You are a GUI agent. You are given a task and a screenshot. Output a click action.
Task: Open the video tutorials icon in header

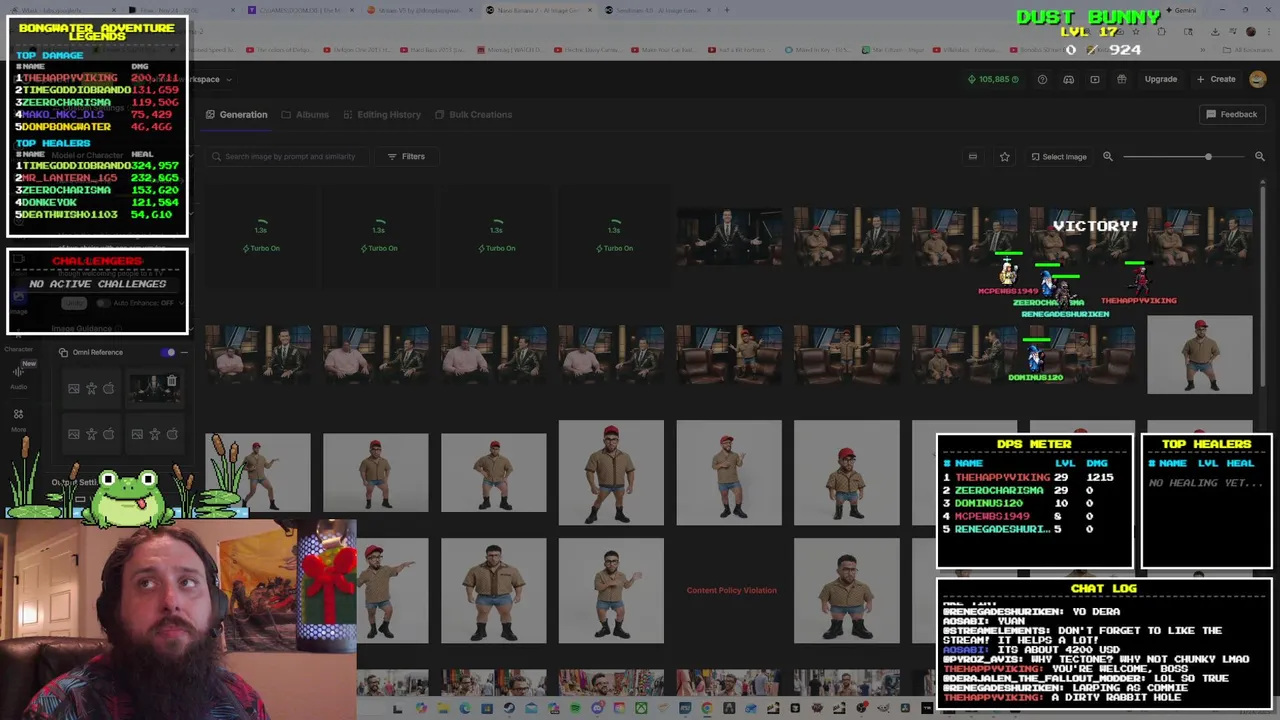point(1095,79)
